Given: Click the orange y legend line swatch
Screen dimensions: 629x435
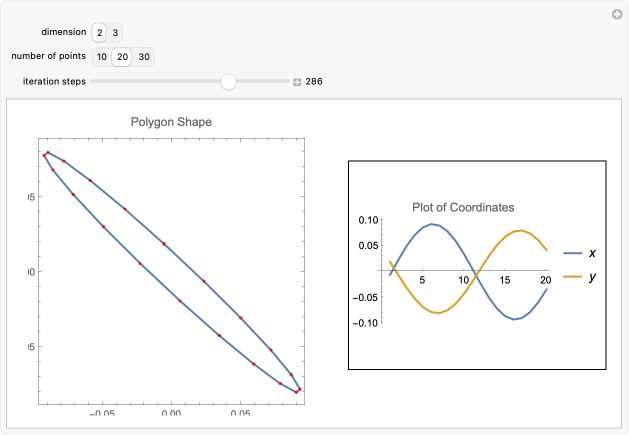Looking at the screenshot, I should 572,276.
